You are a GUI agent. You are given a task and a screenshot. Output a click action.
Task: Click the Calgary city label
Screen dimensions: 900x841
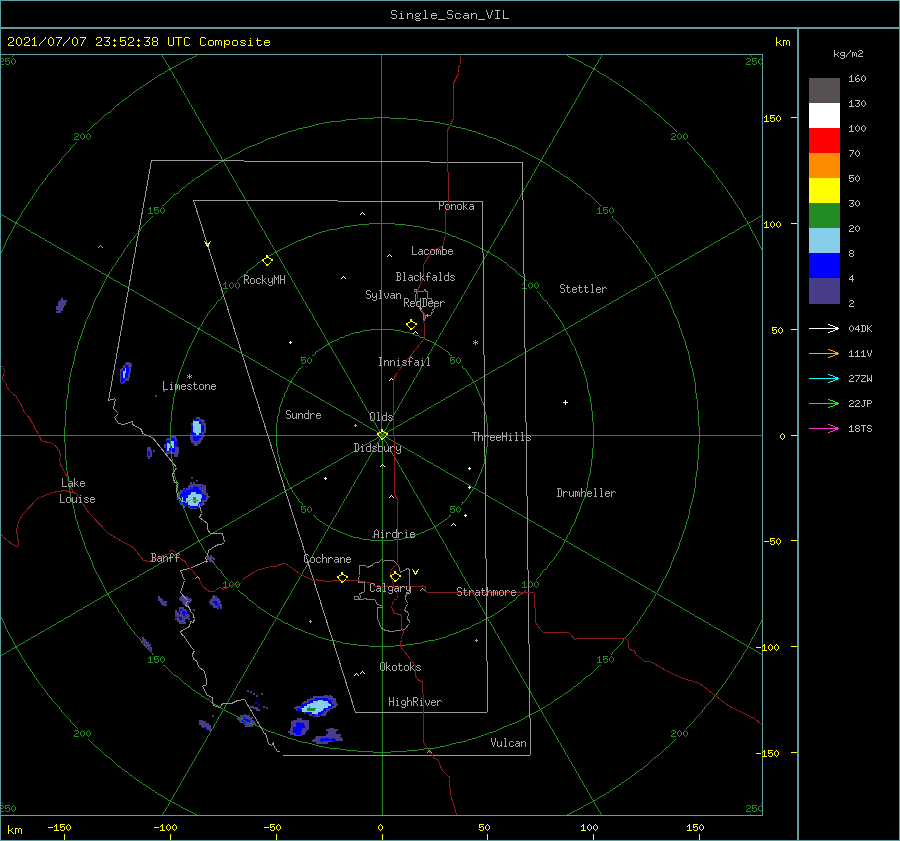coord(390,588)
